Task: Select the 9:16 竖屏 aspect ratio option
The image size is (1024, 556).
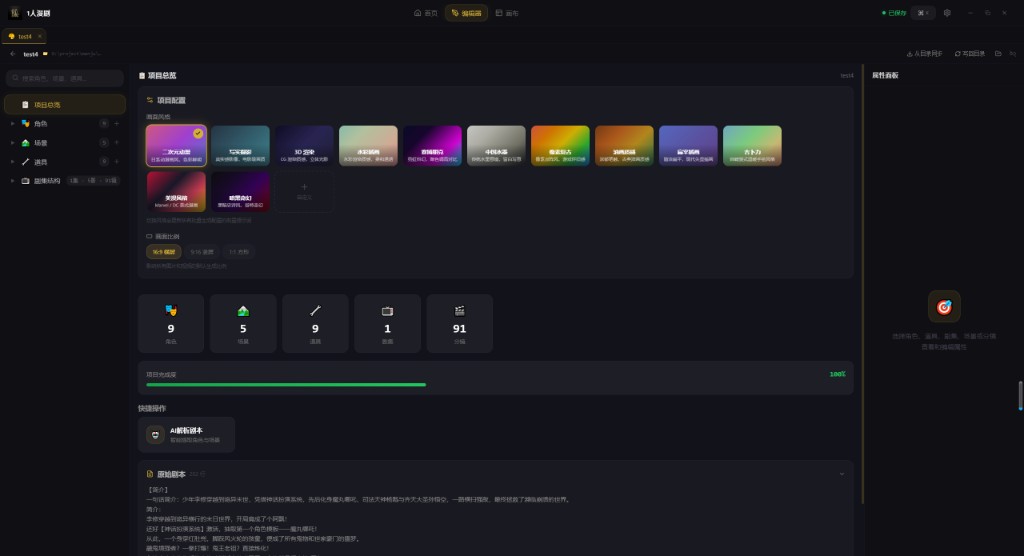Action: click(x=202, y=252)
